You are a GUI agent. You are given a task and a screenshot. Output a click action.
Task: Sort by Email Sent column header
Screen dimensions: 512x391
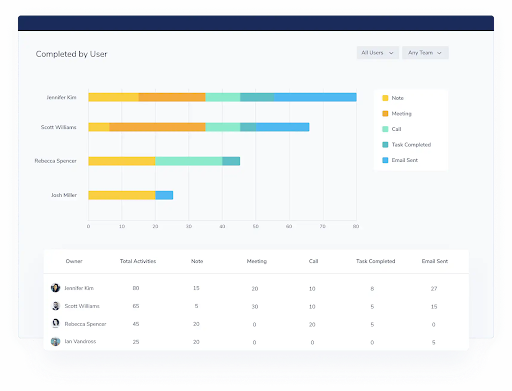[x=435, y=261]
